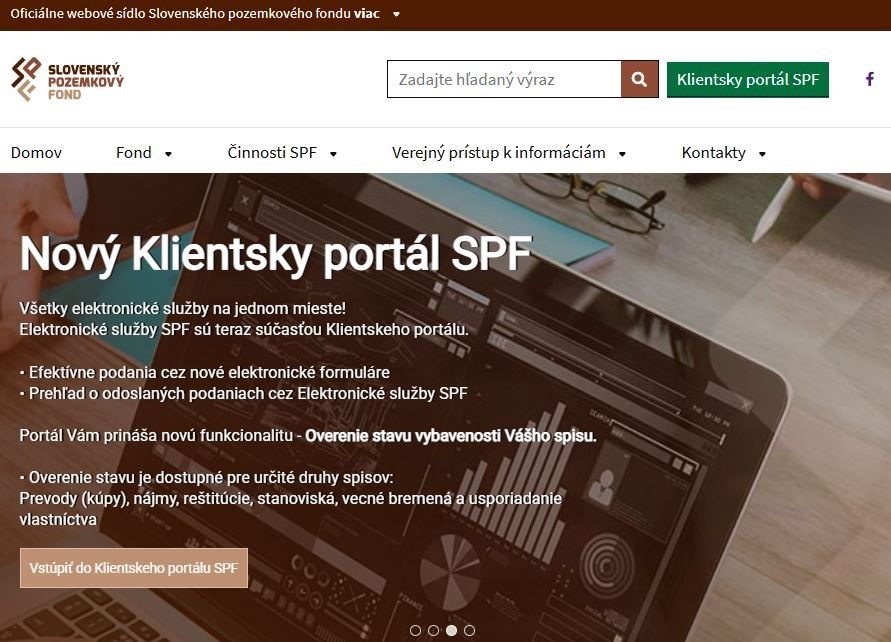The image size is (891, 642).
Task: Click the Slovenský pozemkový fond logo
Action: (x=67, y=79)
